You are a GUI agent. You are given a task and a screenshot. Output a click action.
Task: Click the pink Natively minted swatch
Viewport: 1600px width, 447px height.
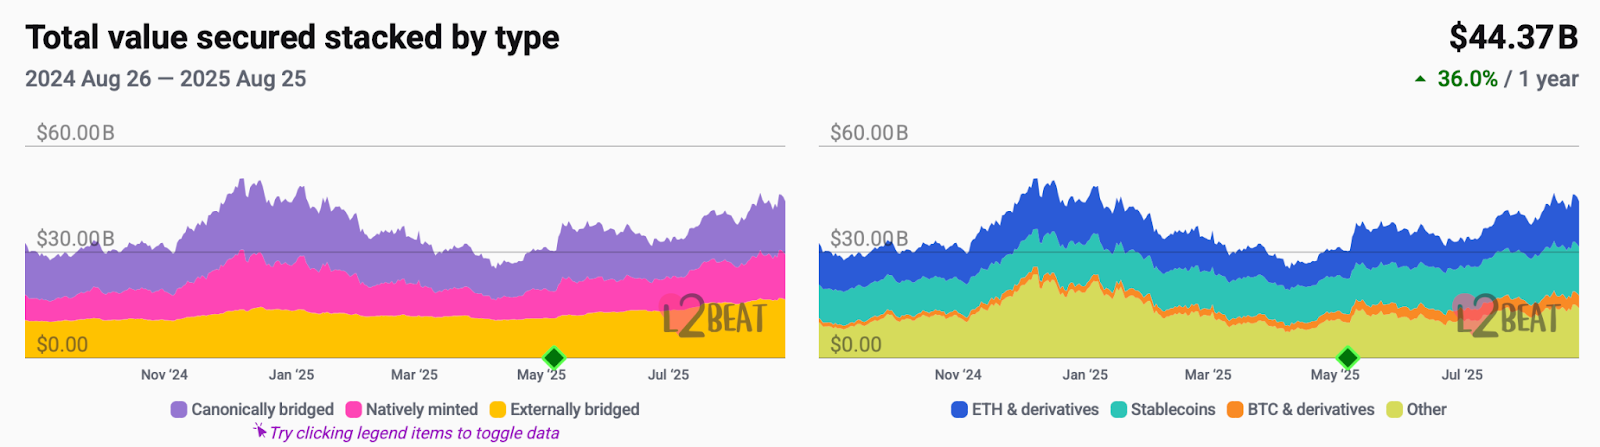click(x=353, y=410)
